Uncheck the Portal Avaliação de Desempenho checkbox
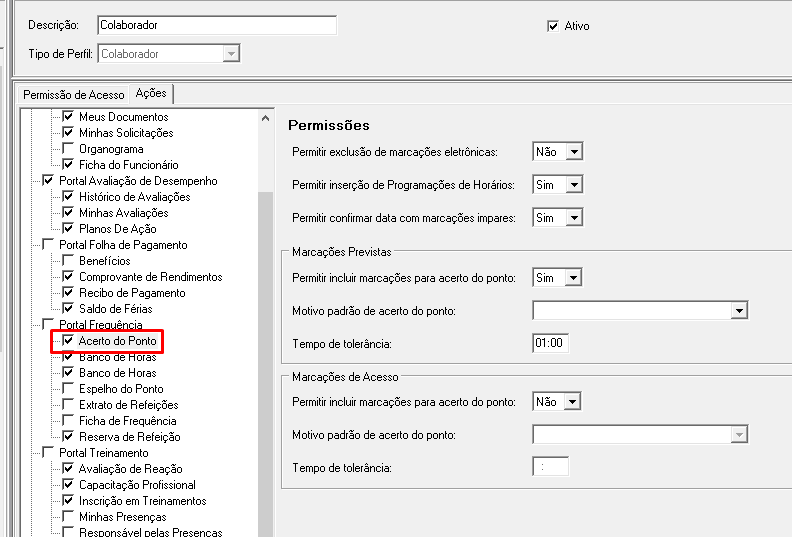The width and height of the screenshot is (792, 537). (x=49, y=181)
